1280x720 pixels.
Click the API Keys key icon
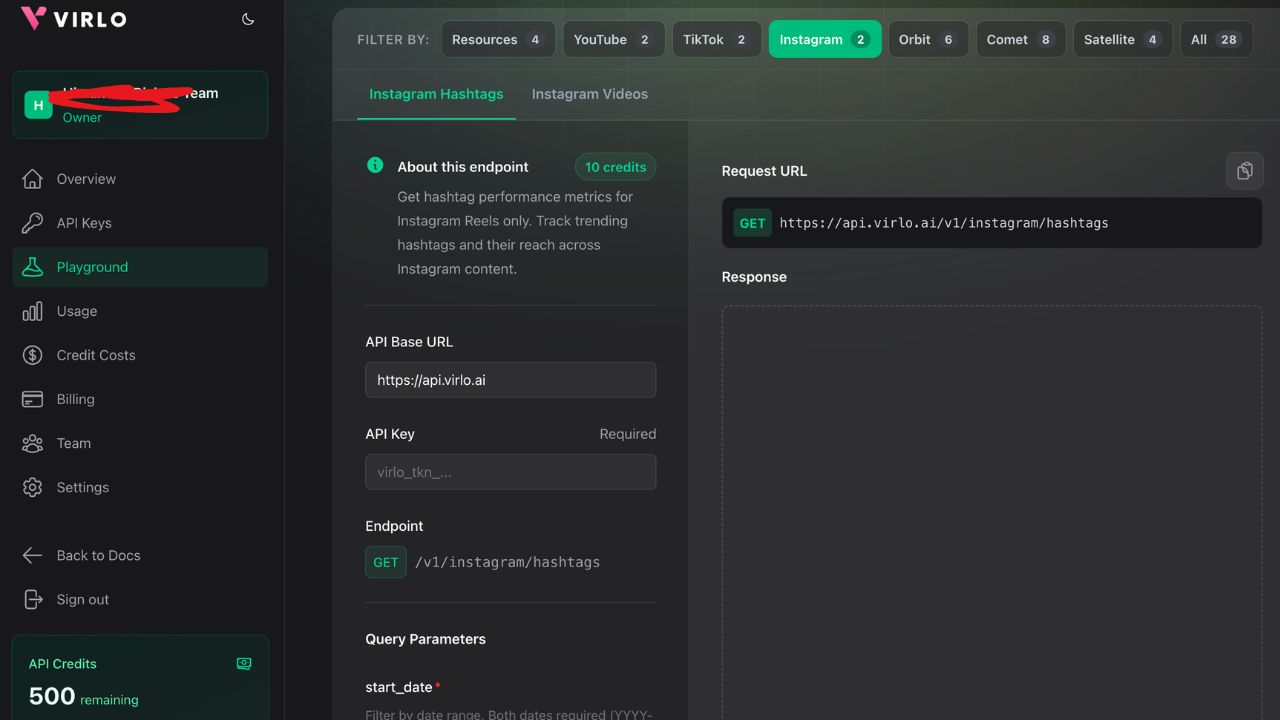pos(33,223)
